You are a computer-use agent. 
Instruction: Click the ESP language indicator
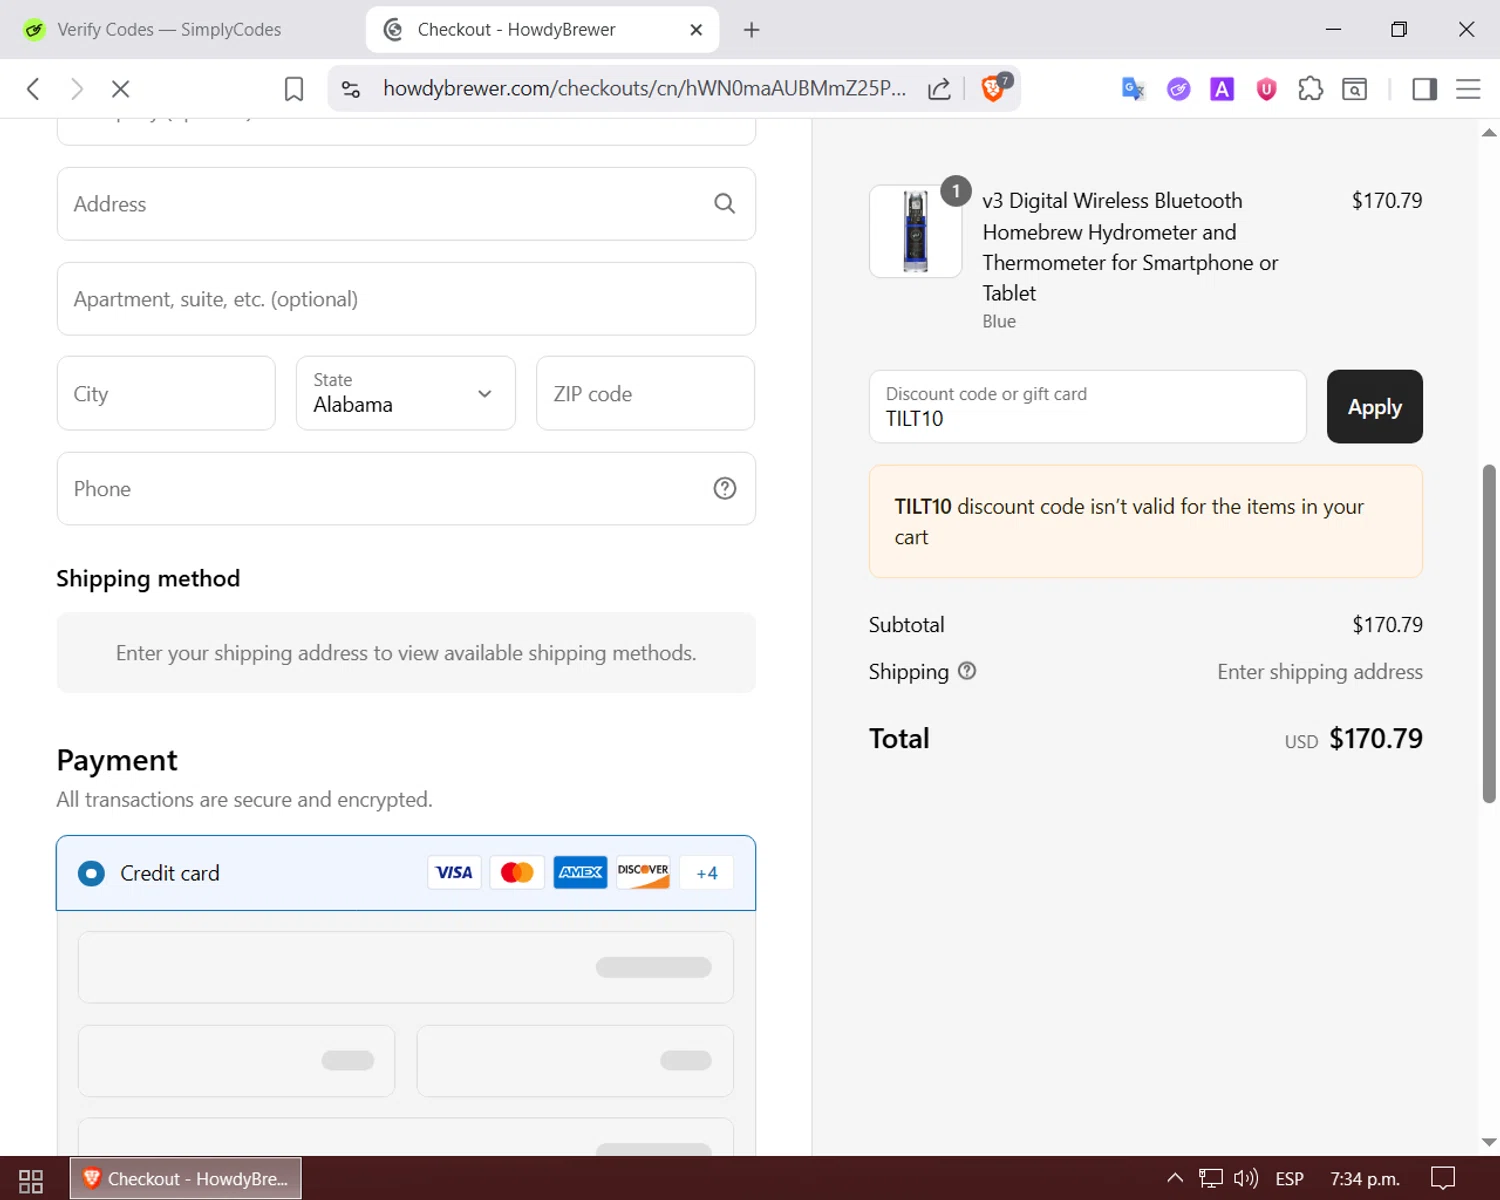click(1290, 1179)
